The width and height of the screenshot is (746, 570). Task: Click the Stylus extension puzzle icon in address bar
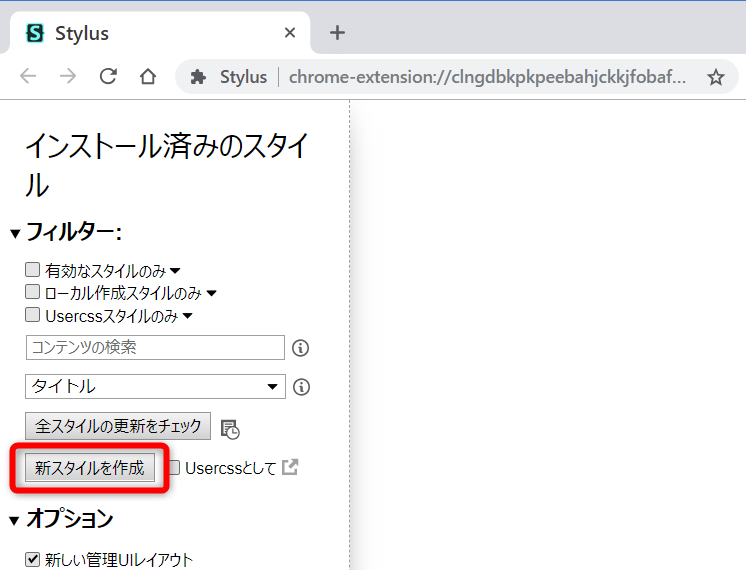[198, 77]
